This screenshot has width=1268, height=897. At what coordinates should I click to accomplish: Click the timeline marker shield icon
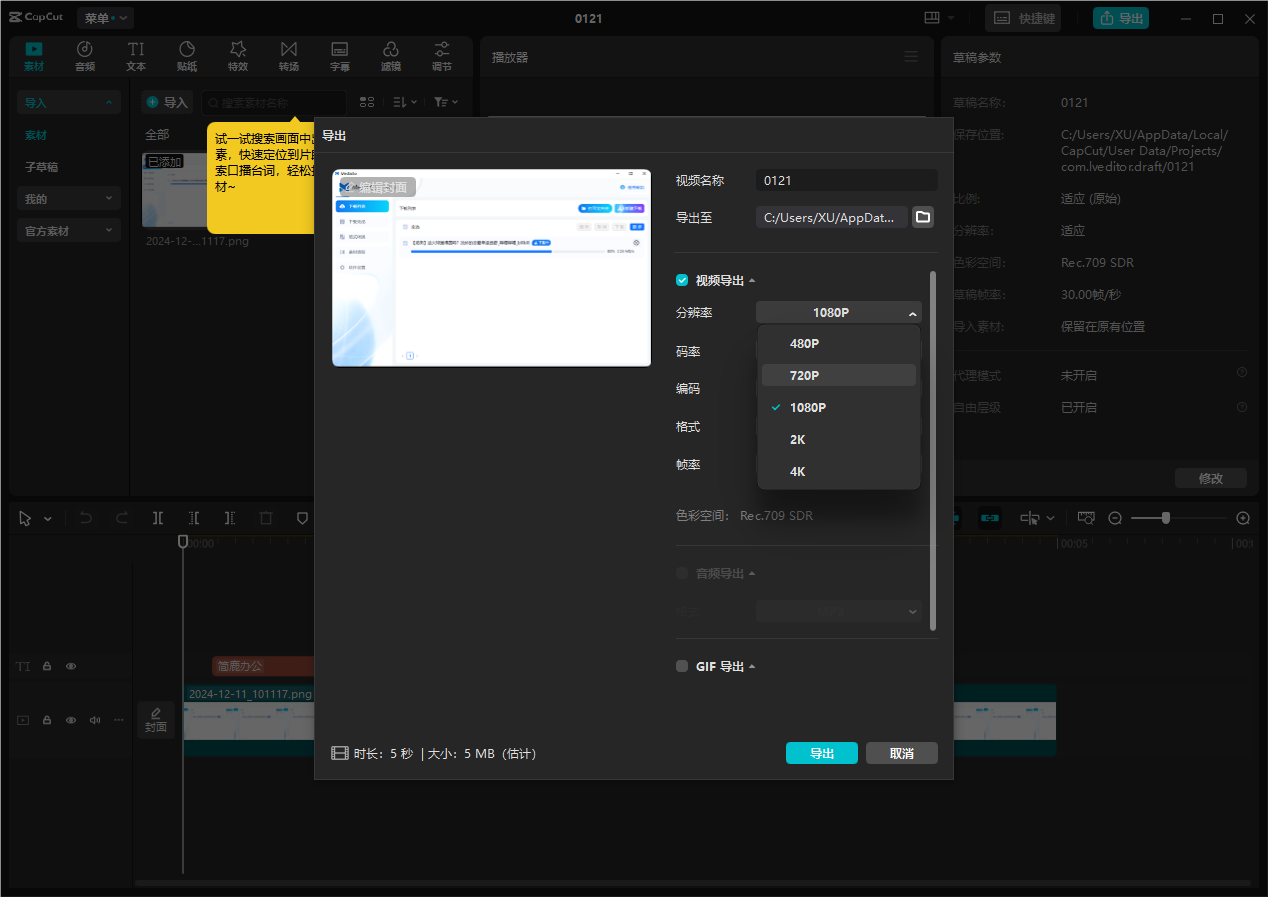(x=302, y=518)
